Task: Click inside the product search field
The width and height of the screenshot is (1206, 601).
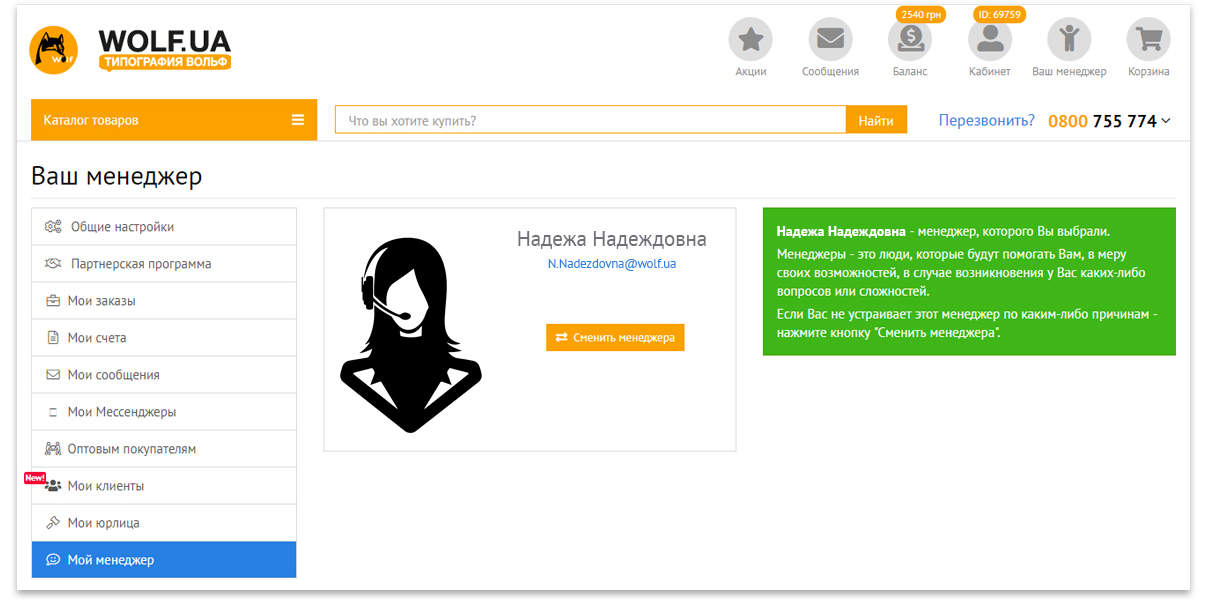Action: click(590, 118)
